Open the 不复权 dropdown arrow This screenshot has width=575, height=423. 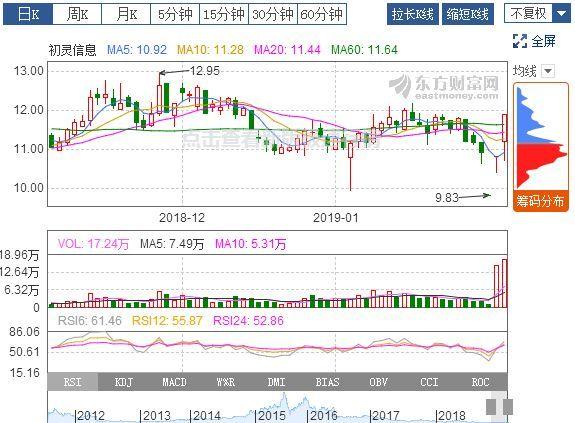coord(561,14)
